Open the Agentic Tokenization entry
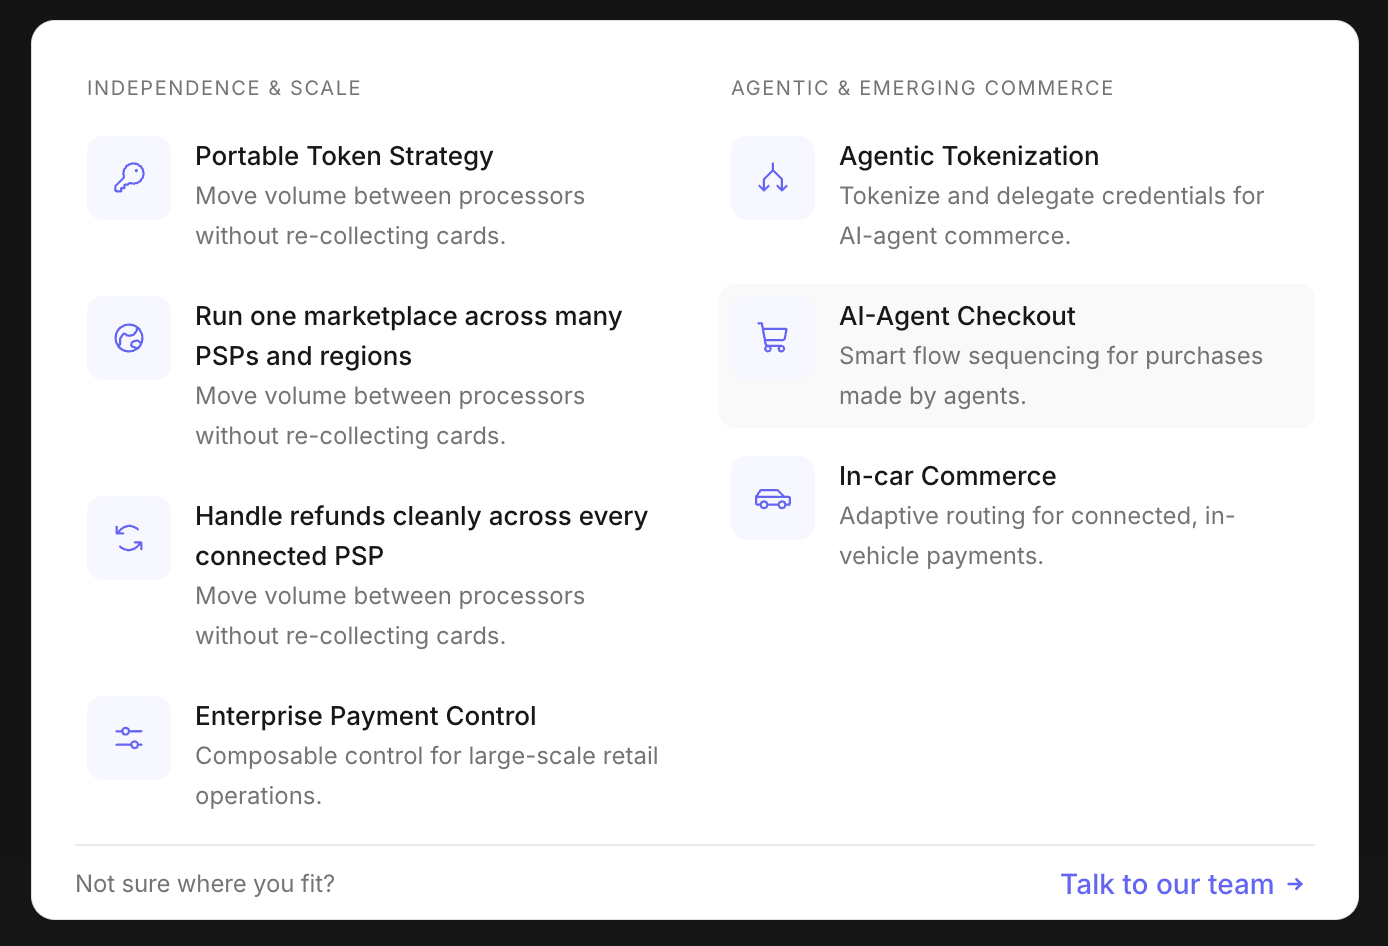This screenshot has height=946, width=1388. [1017, 196]
